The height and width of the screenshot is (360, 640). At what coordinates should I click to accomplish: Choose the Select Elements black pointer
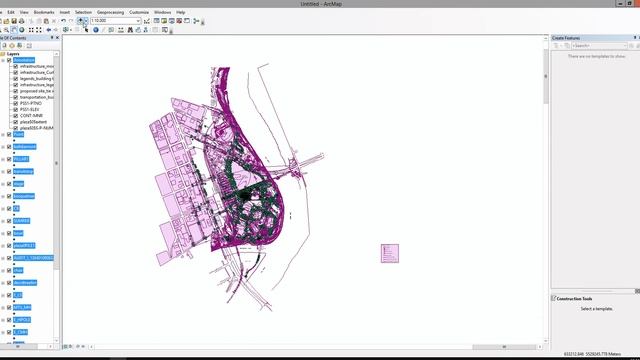click(x=86, y=30)
